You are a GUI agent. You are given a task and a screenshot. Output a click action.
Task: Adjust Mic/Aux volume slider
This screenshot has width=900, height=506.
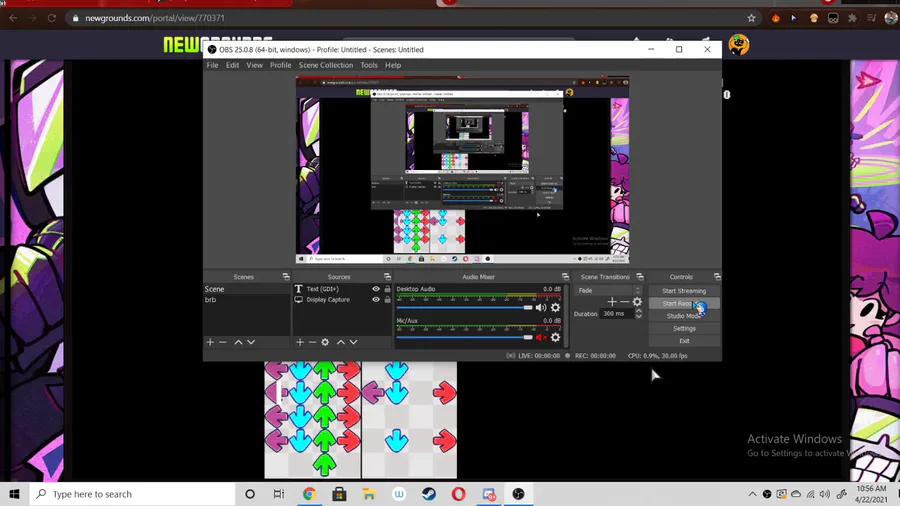pyautogui.click(x=464, y=337)
